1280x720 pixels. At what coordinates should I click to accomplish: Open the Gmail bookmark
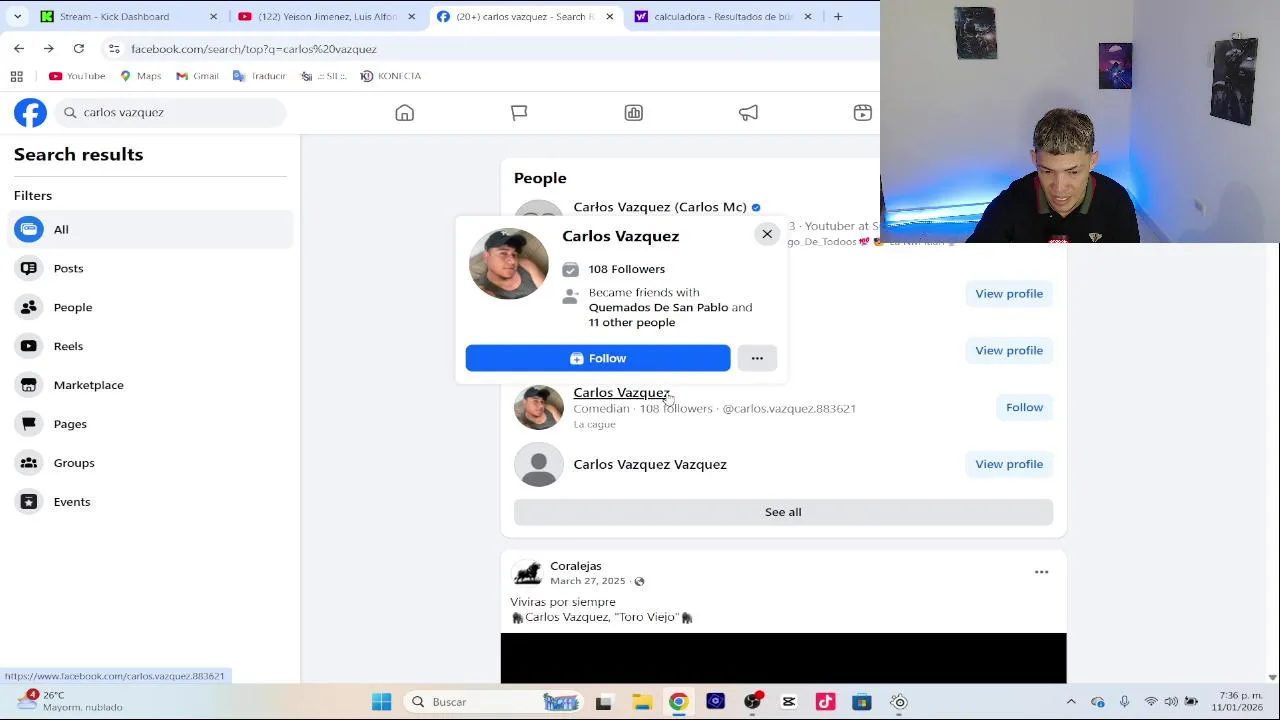pyautogui.click(x=197, y=76)
